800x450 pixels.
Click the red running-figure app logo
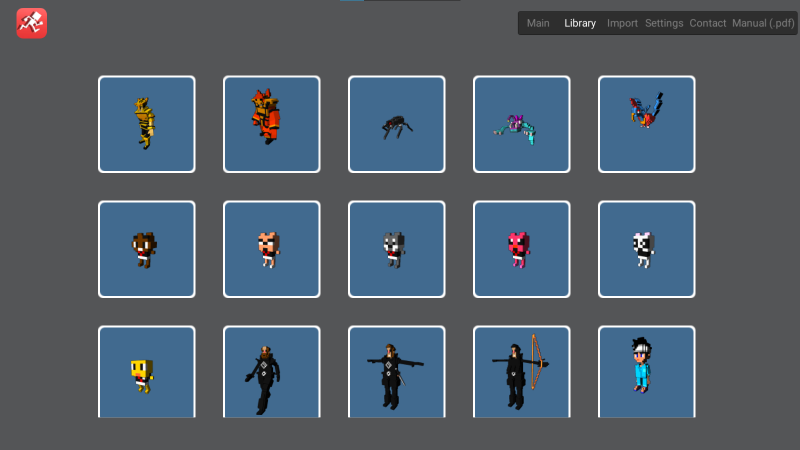32,23
